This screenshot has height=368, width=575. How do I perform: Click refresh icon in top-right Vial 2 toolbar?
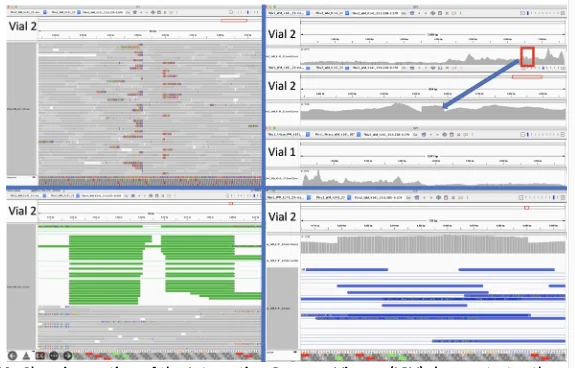(433, 13)
